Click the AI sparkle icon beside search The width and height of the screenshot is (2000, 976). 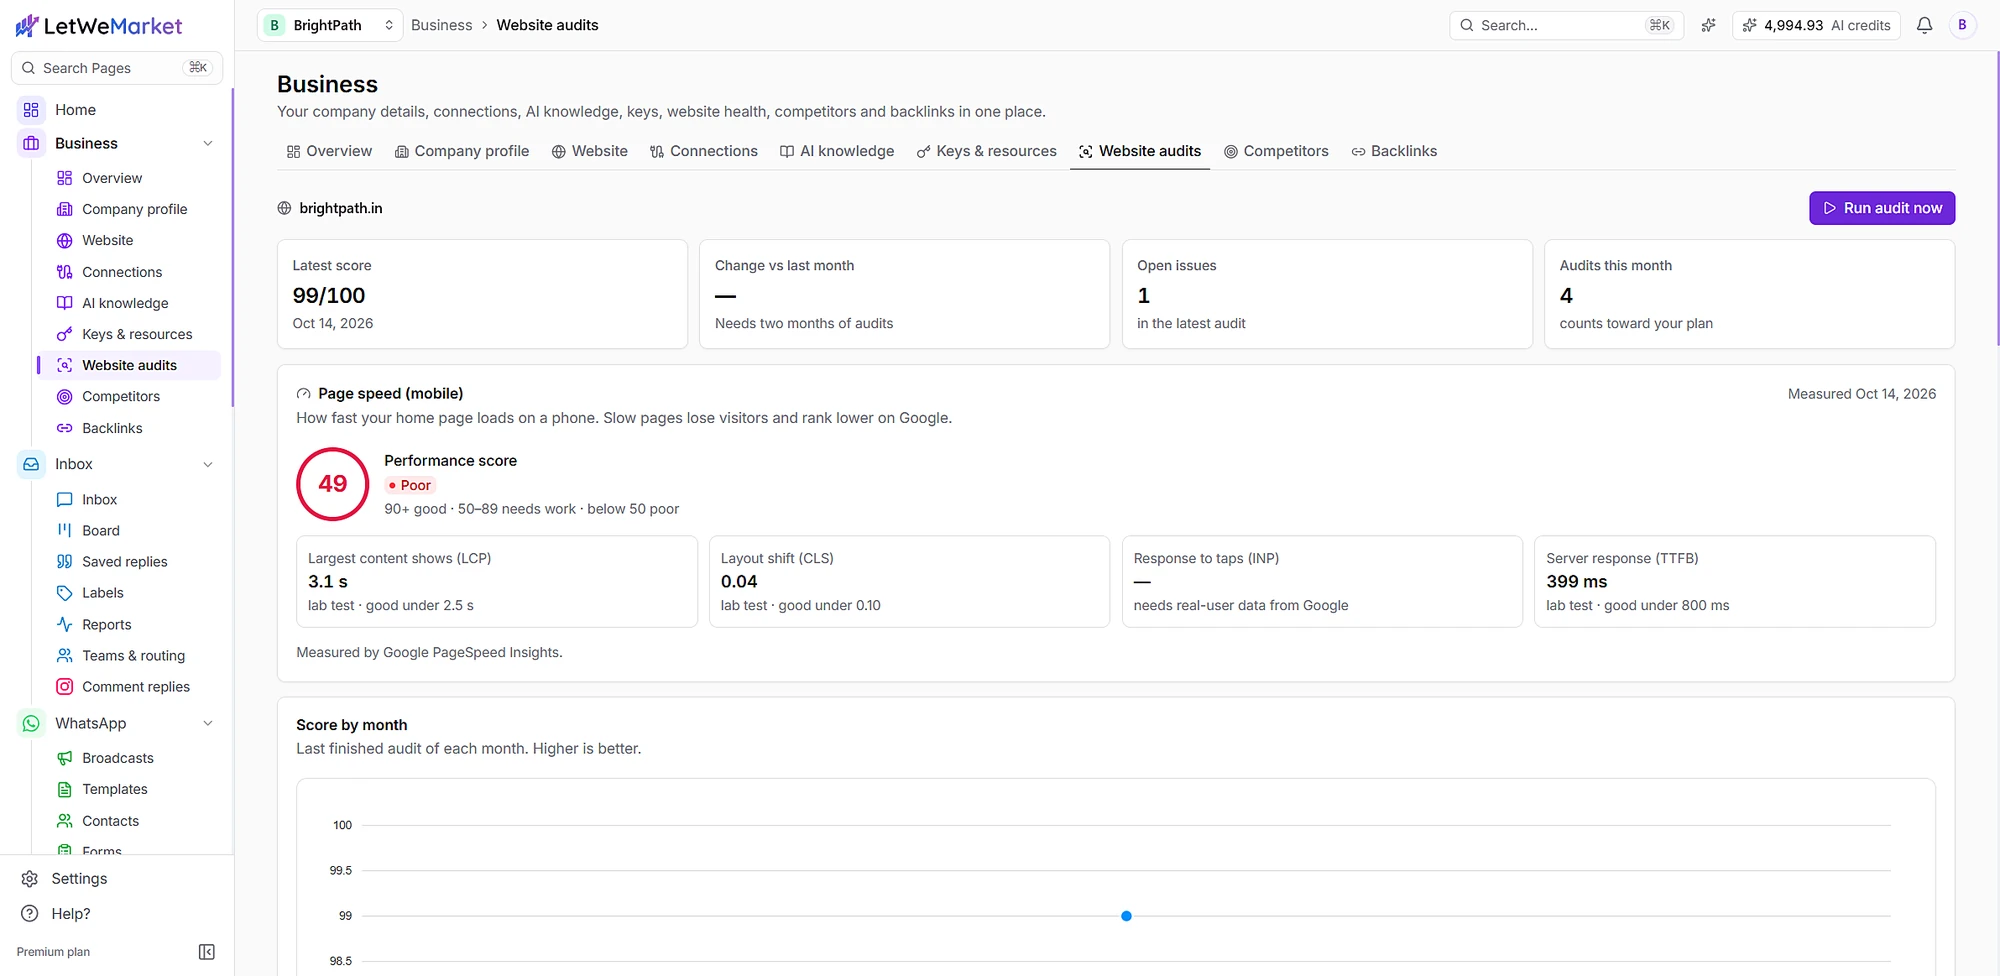tap(1708, 25)
